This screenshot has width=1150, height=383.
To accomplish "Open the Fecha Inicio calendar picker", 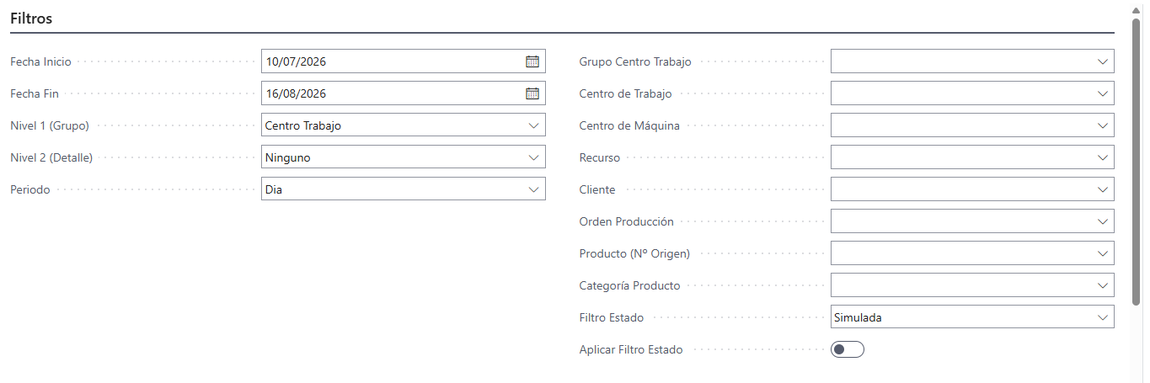I will (532, 62).
